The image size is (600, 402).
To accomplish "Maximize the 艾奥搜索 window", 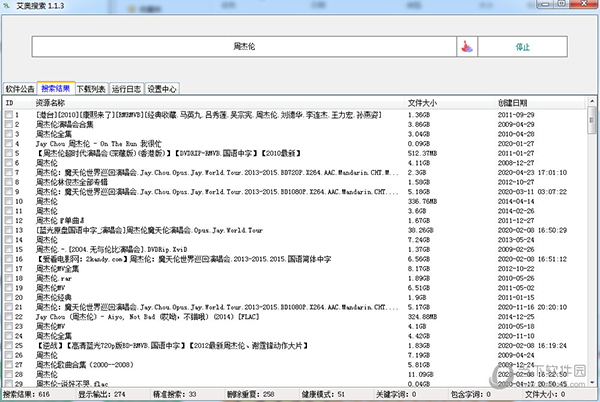I will coord(561,4).
